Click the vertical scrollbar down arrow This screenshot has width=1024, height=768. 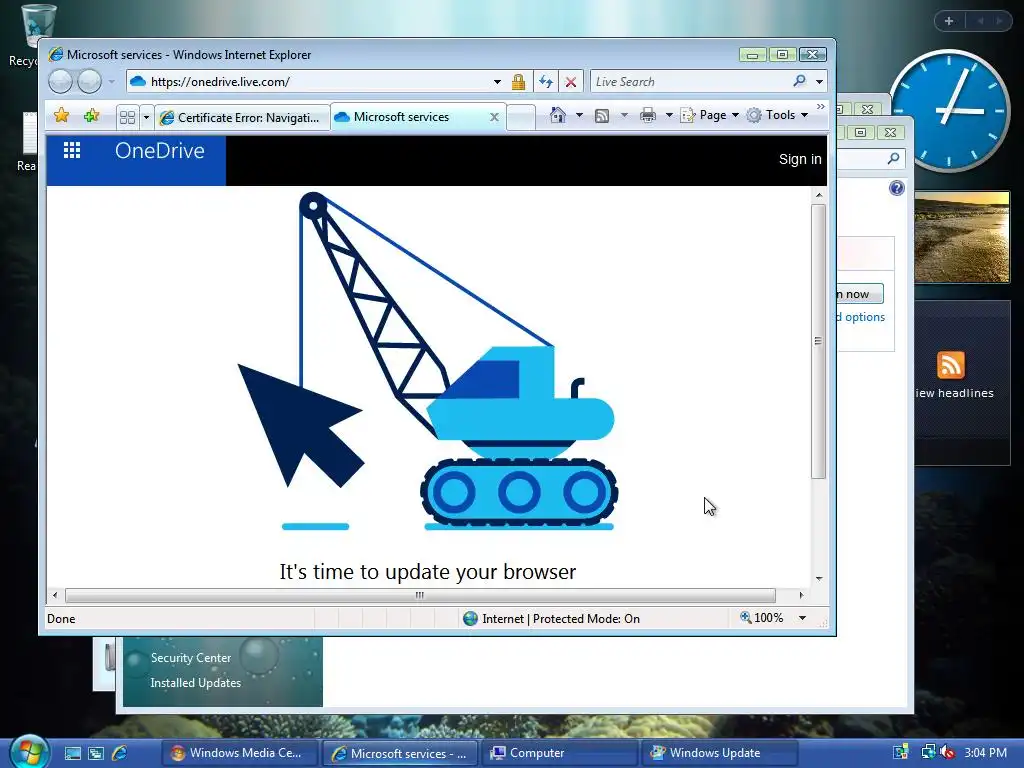pos(818,579)
